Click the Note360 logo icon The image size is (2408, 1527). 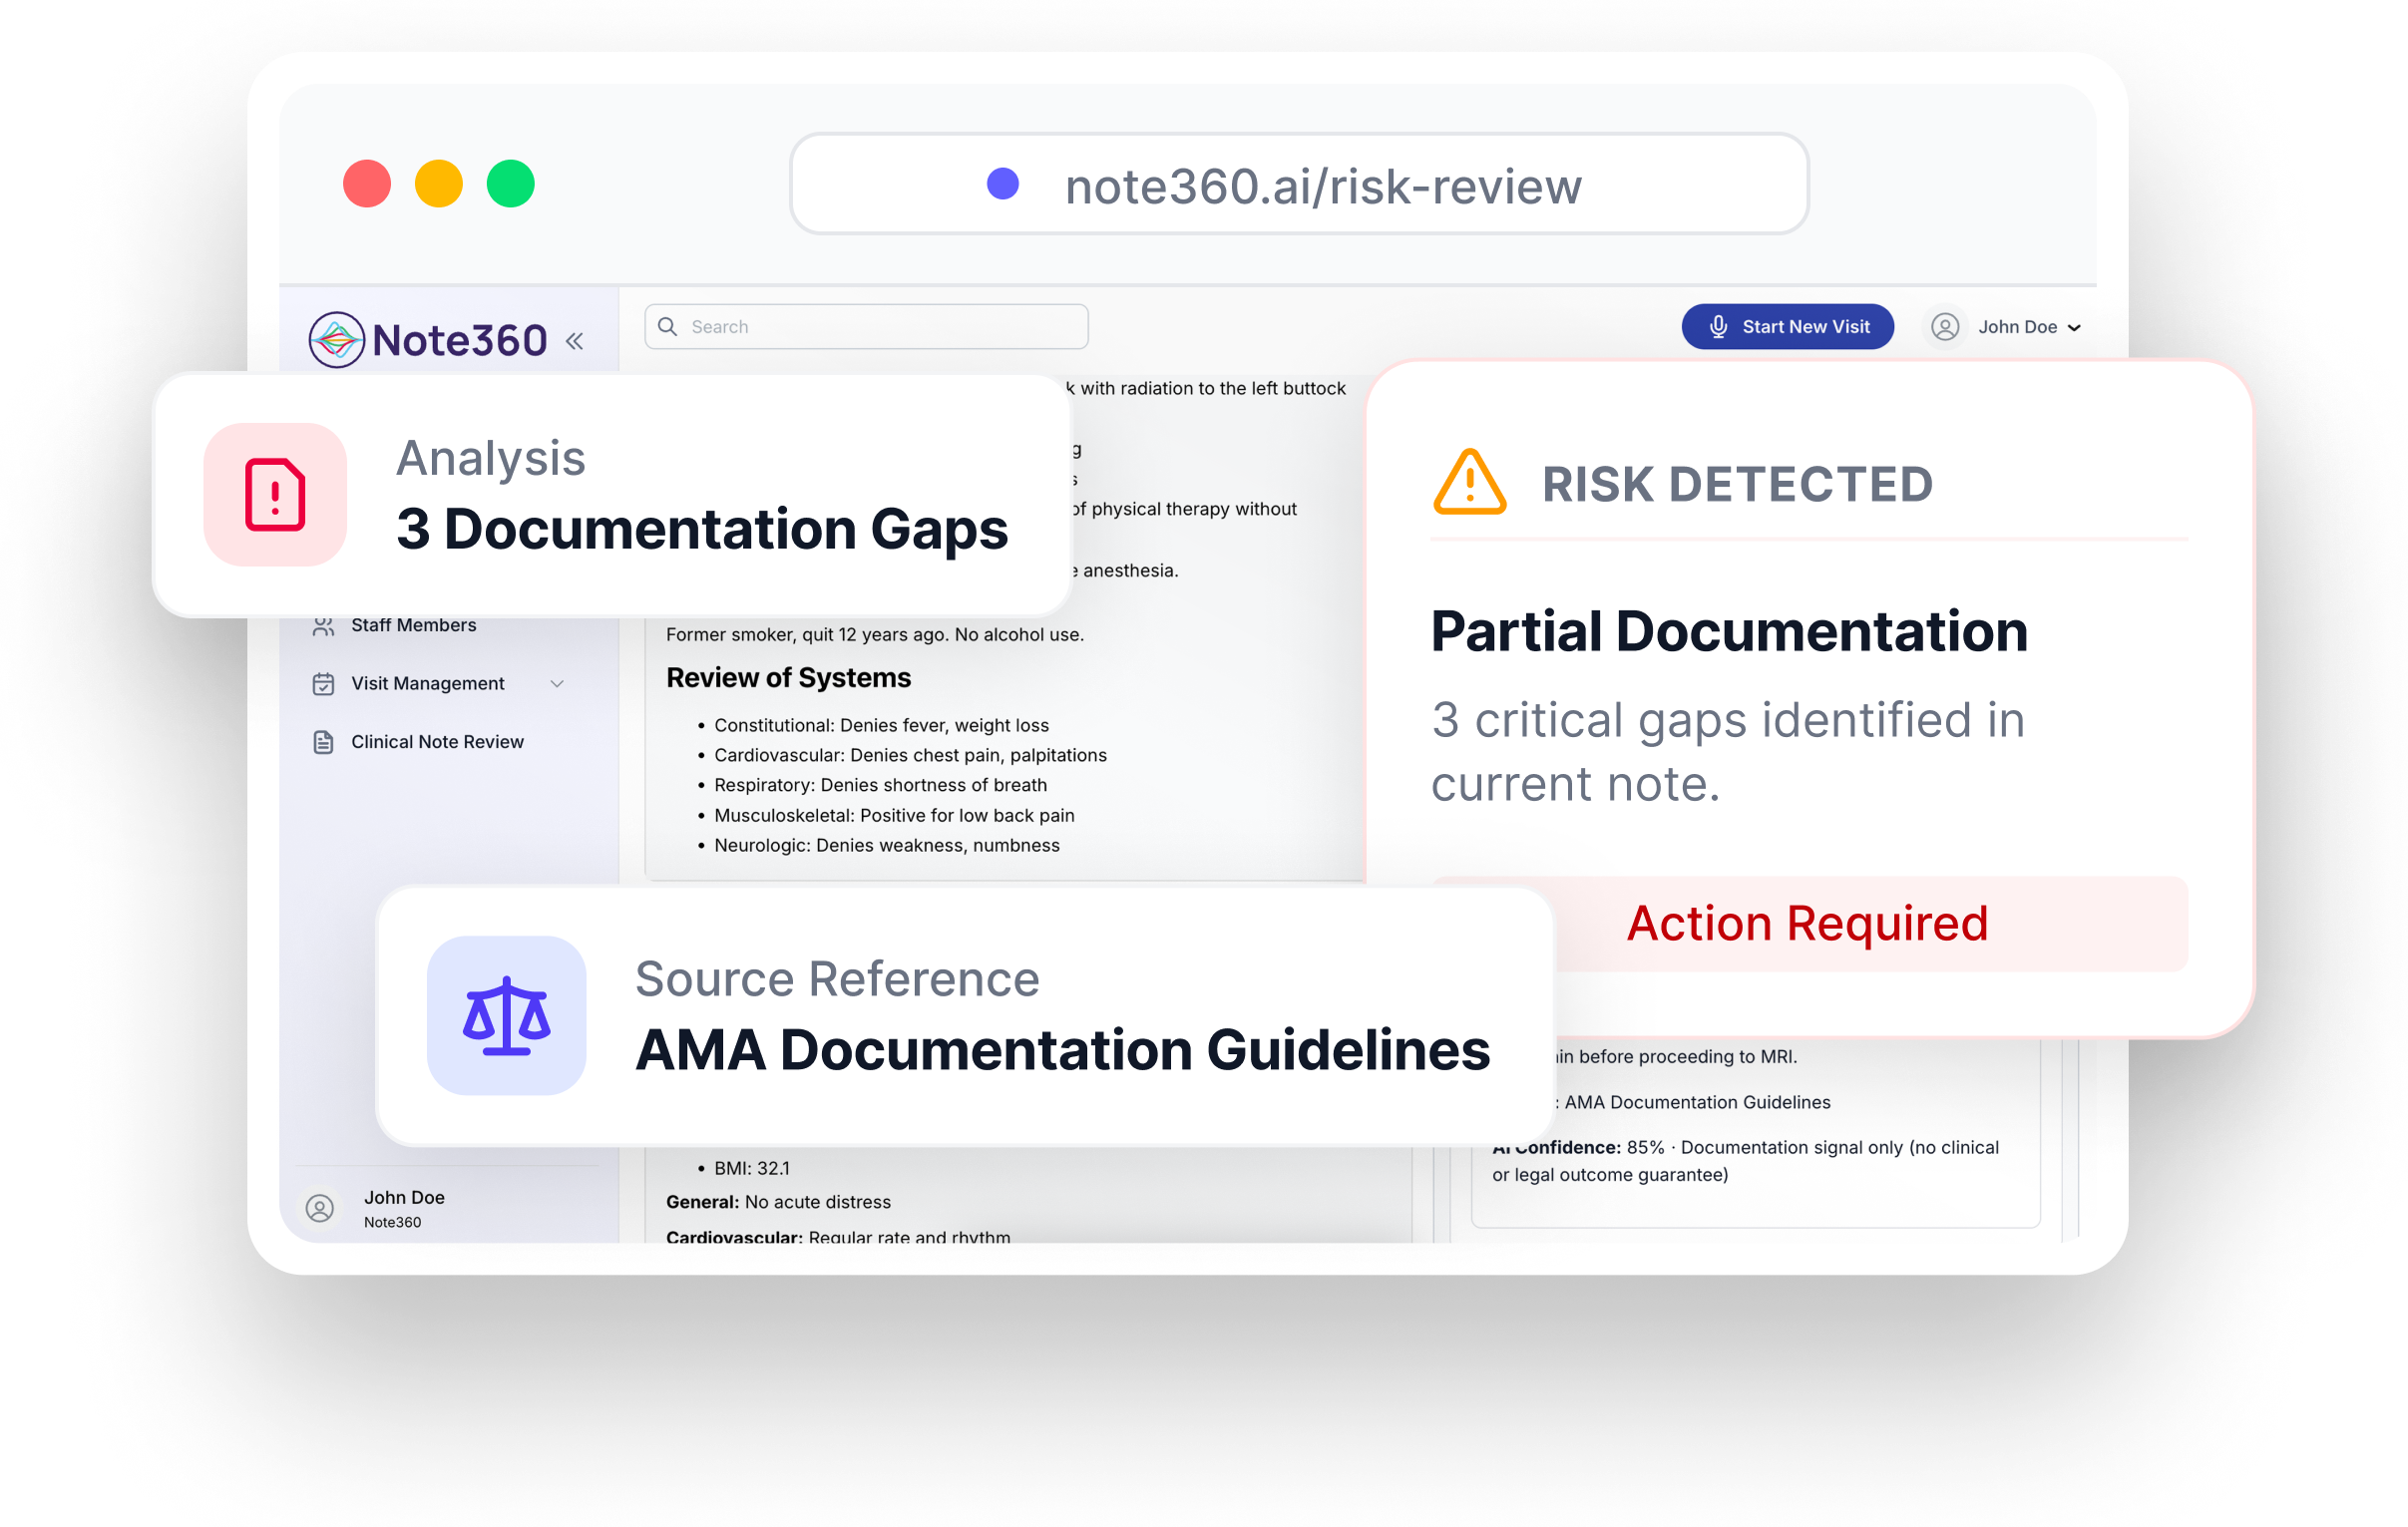[336, 340]
